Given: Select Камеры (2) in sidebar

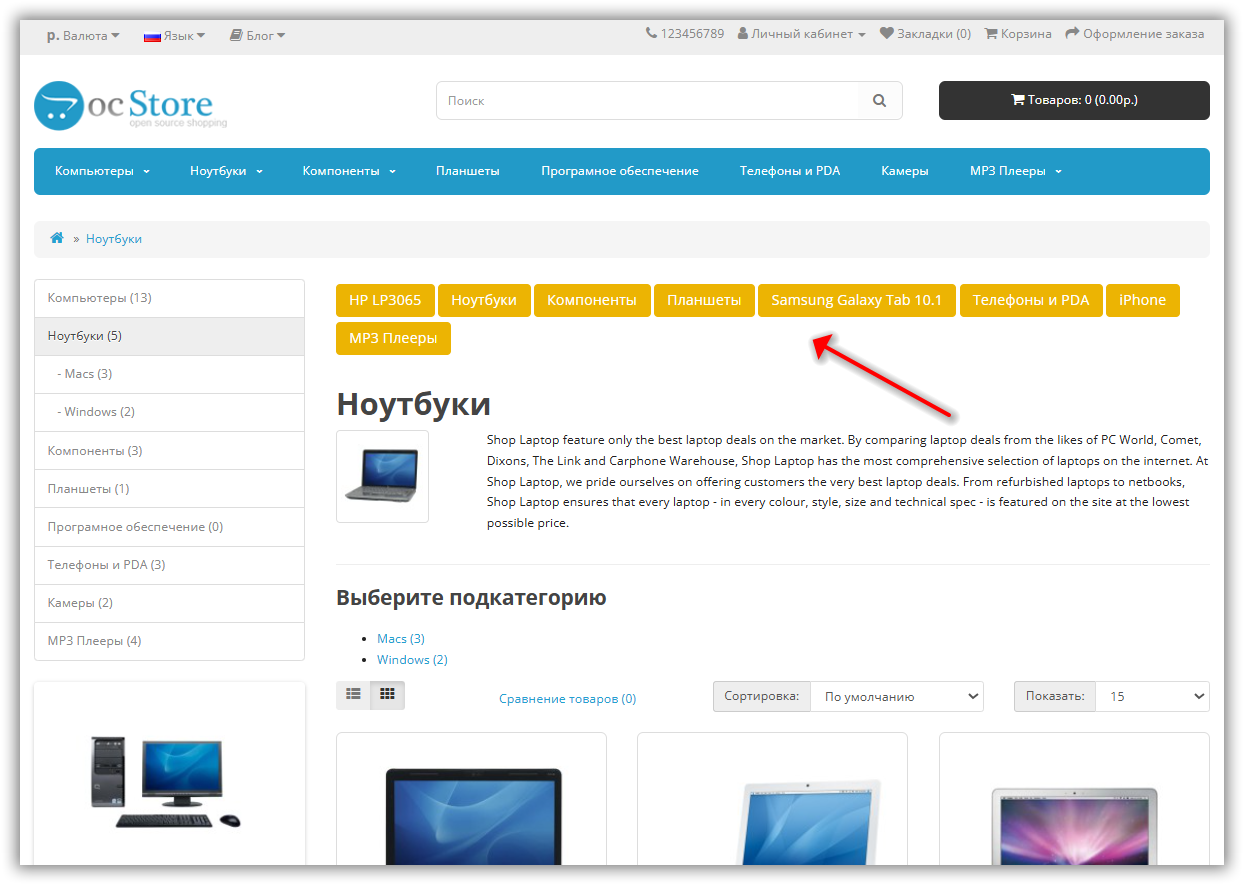Looking at the screenshot, I should pos(169,603).
